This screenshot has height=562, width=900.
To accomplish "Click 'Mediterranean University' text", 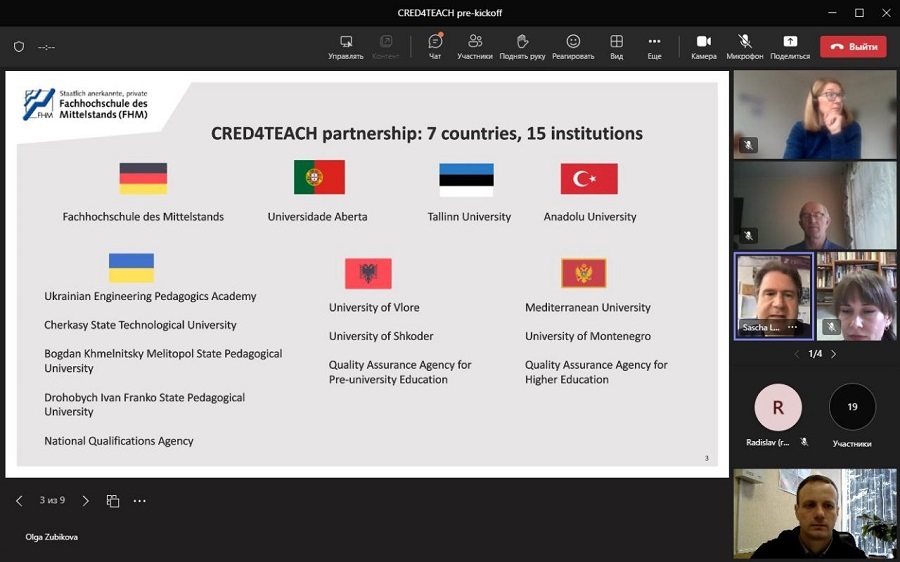I will click(588, 307).
